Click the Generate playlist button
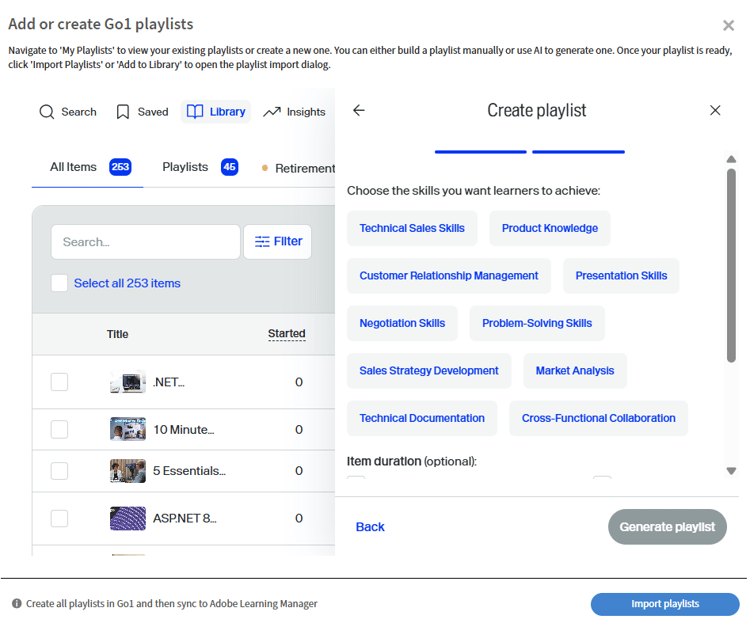The image size is (750, 623). pyautogui.click(x=667, y=527)
